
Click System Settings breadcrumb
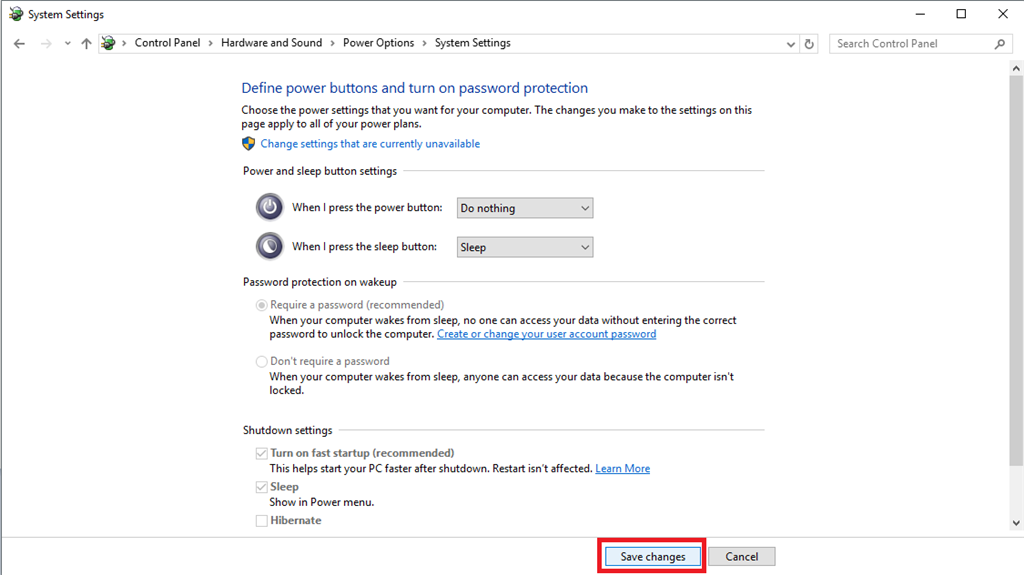pos(473,42)
